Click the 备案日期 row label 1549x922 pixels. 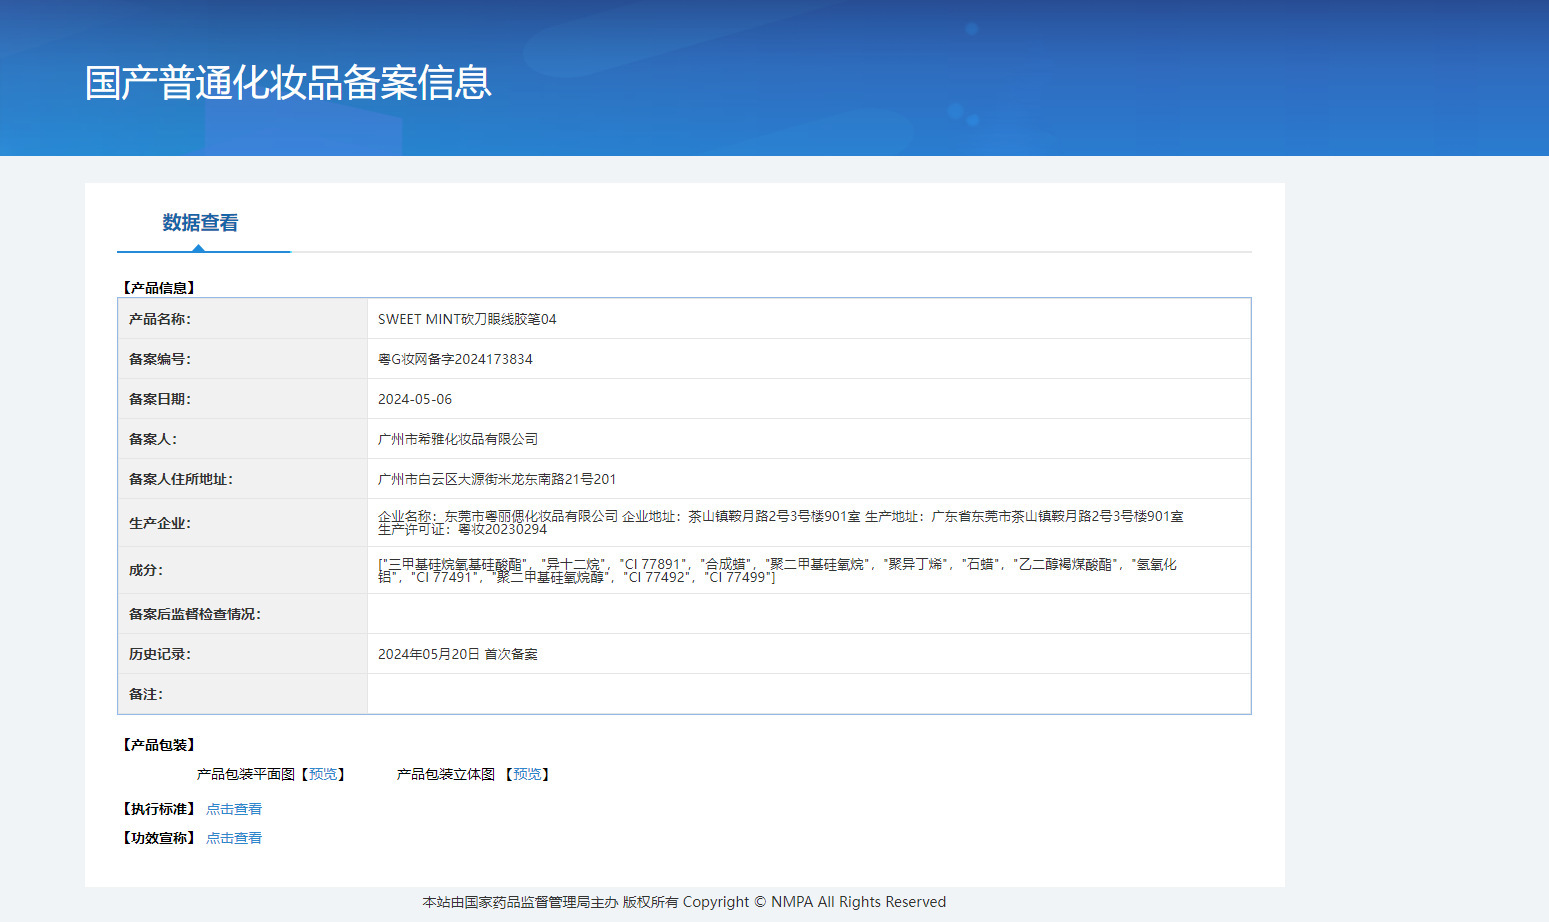(x=160, y=399)
